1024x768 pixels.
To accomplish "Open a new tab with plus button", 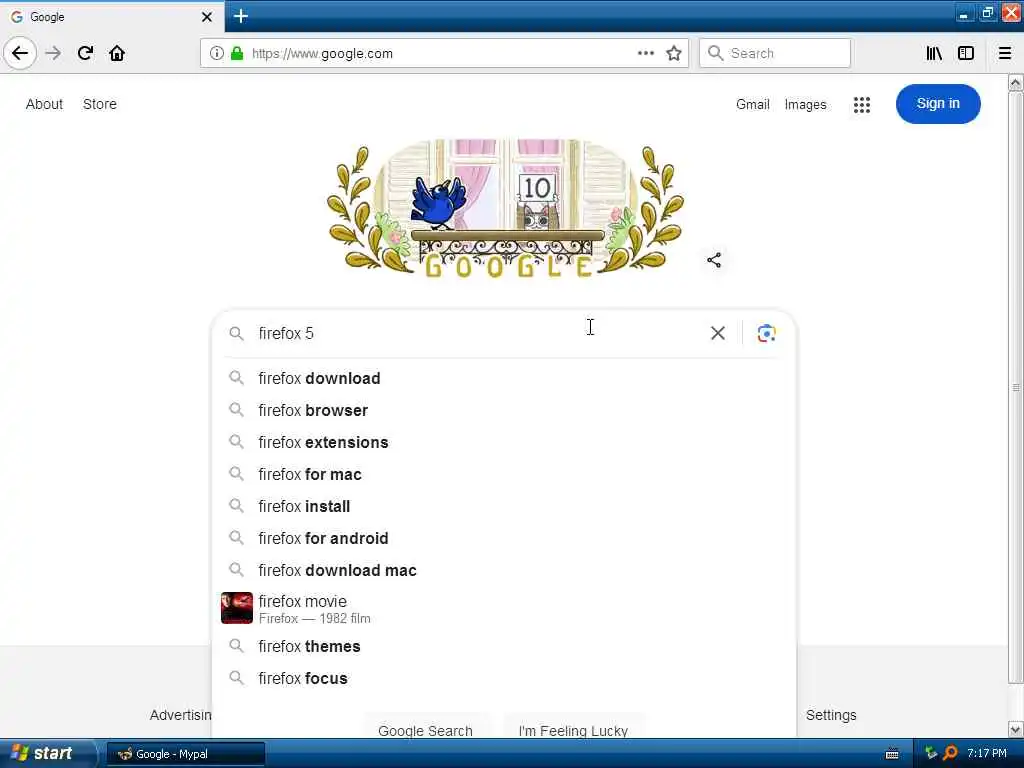I will coord(241,16).
